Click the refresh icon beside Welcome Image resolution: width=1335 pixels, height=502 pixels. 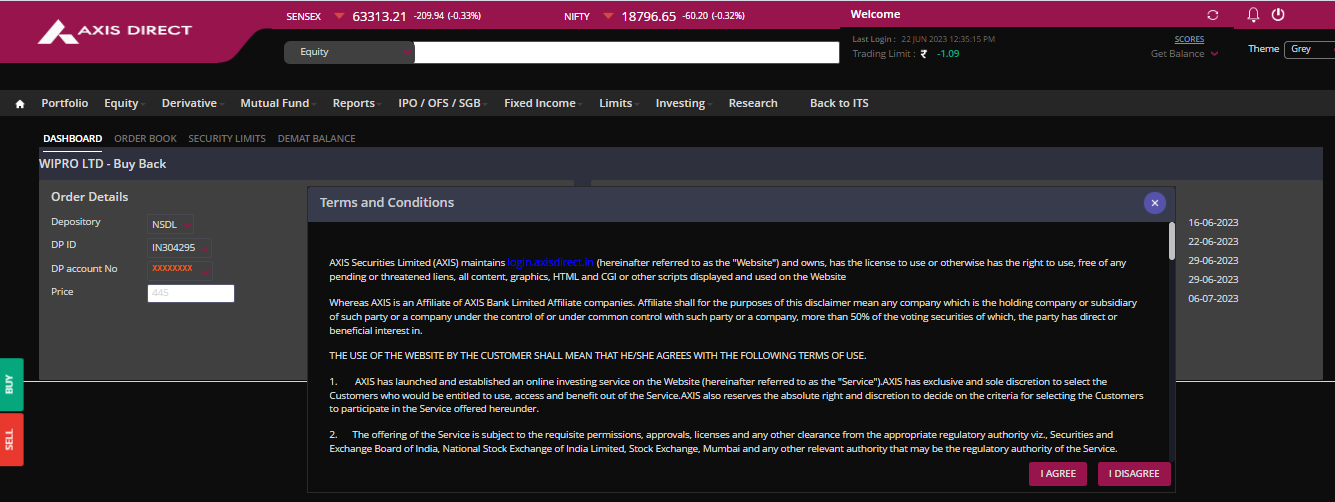(1213, 15)
